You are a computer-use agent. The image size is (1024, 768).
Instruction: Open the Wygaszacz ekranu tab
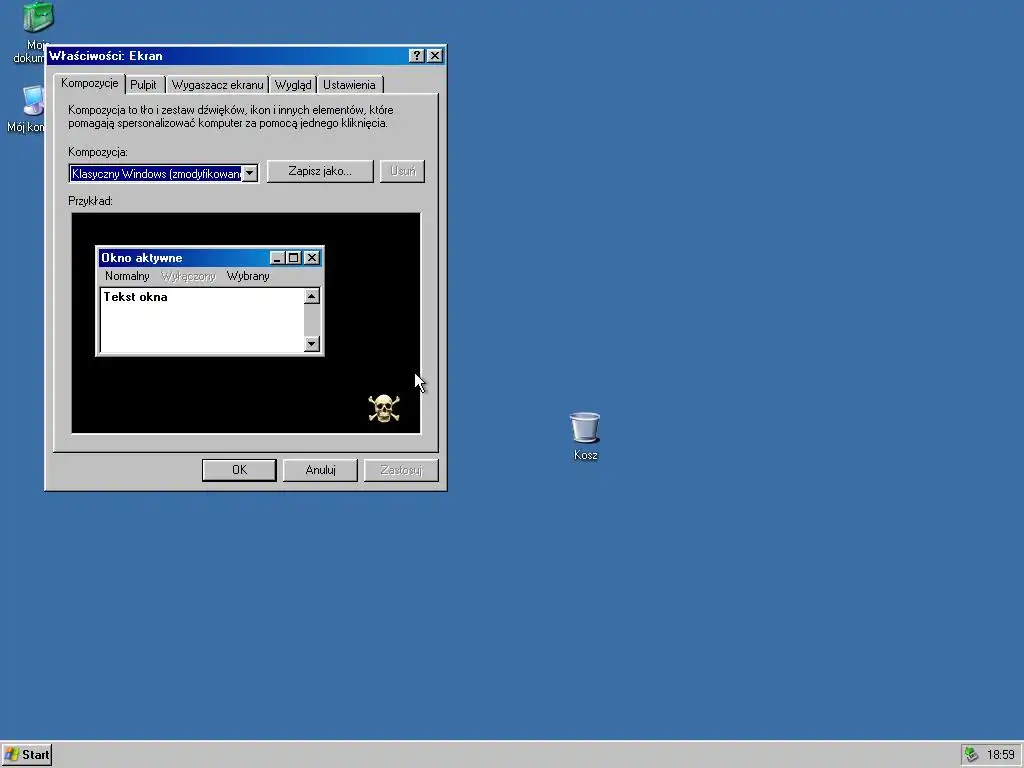click(217, 85)
